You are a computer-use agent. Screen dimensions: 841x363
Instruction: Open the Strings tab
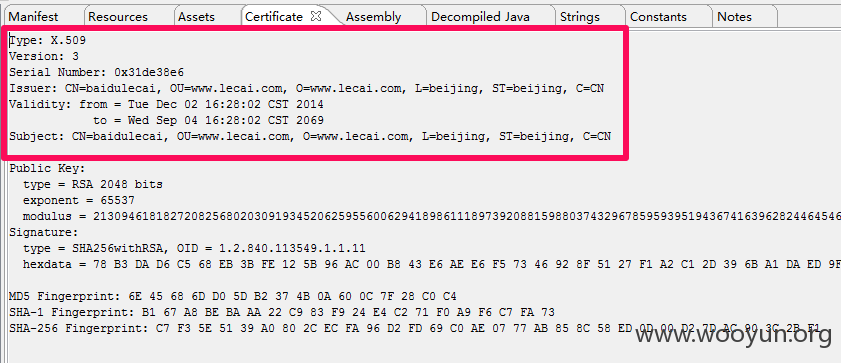coord(580,17)
